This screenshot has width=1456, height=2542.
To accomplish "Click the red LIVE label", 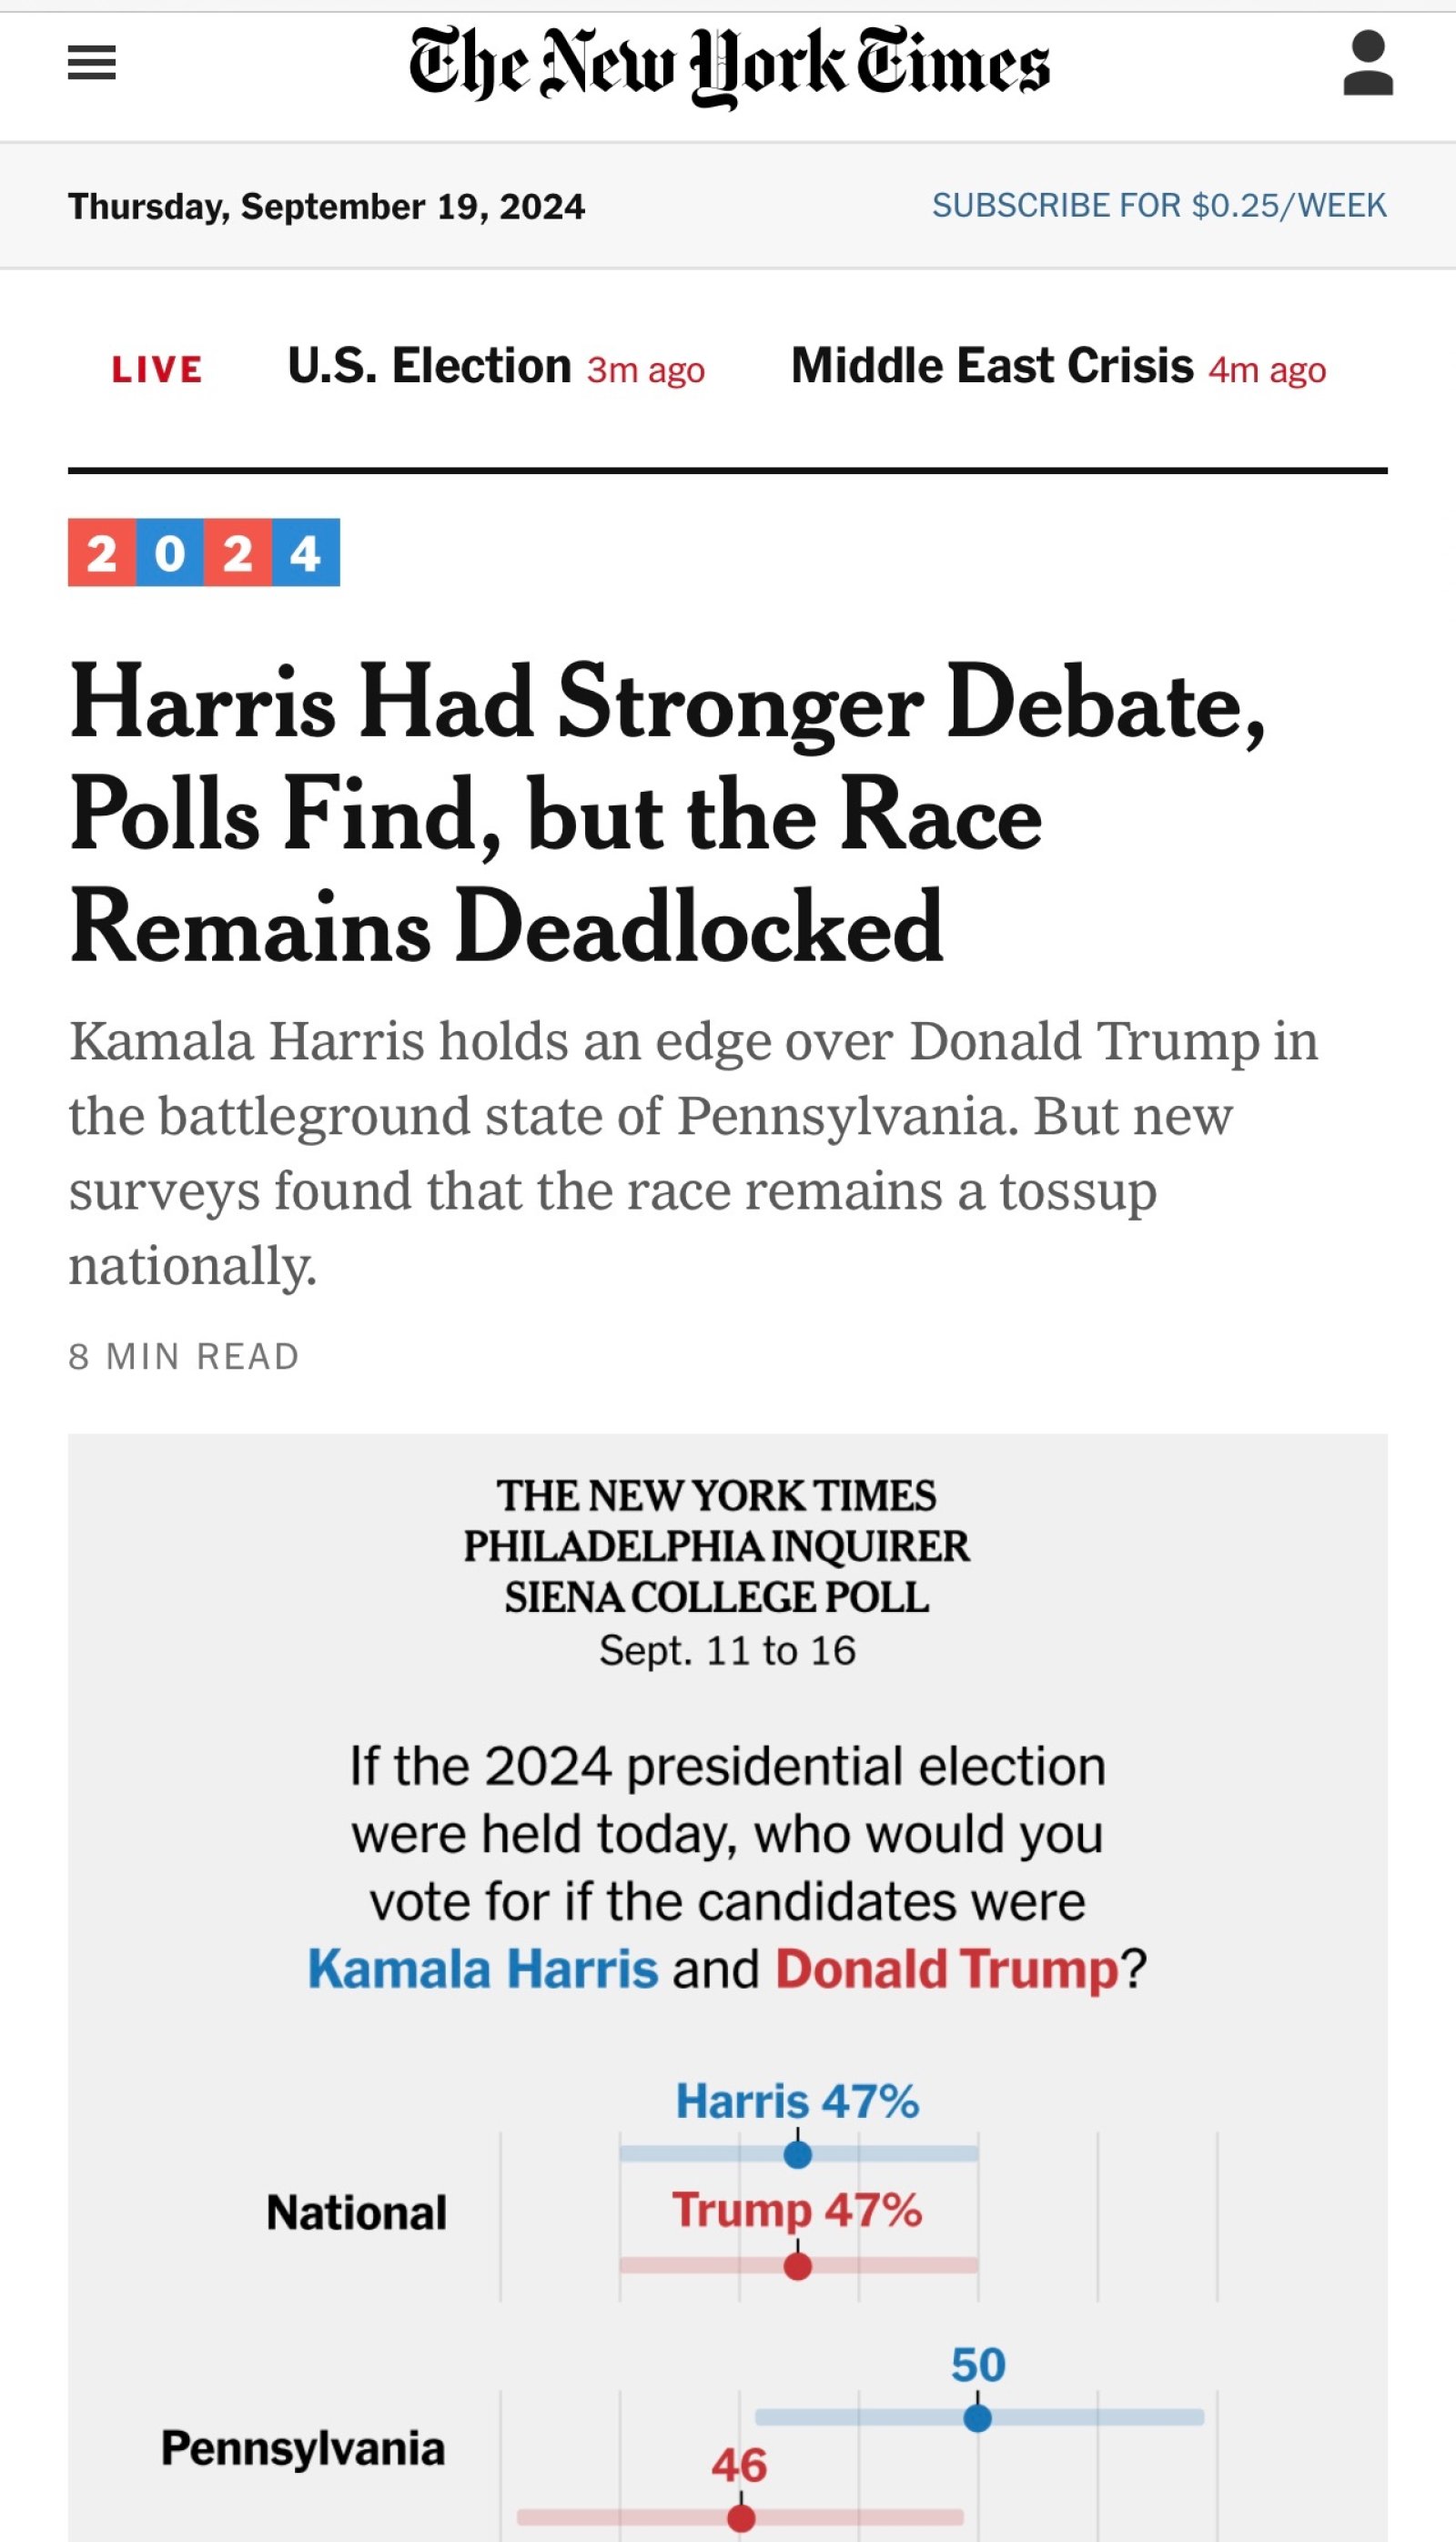I will (x=157, y=369).
